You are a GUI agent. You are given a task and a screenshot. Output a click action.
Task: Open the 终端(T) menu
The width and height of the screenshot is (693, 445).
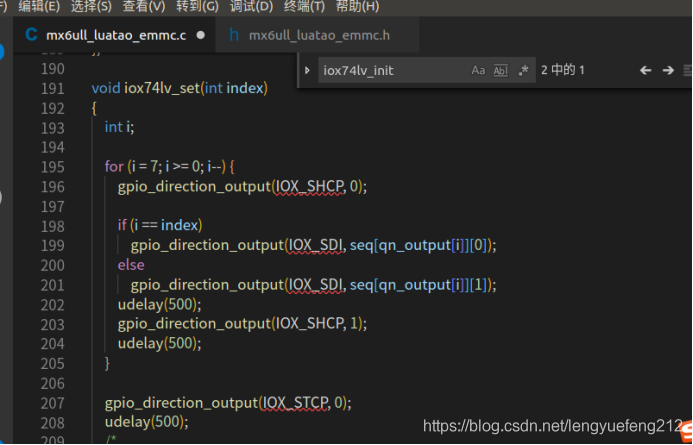coord(303,6)
